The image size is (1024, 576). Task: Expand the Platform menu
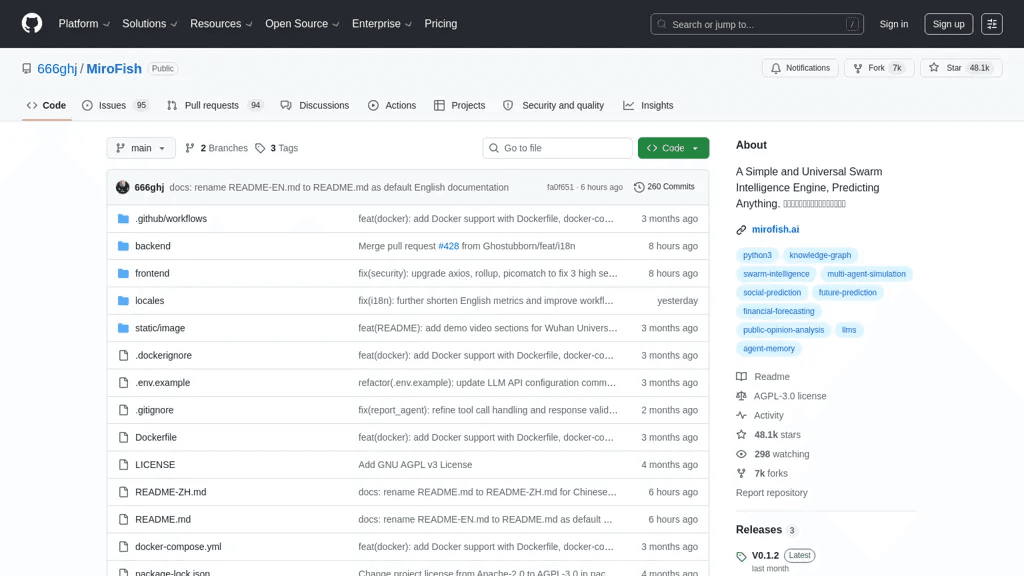pos(84,24)
